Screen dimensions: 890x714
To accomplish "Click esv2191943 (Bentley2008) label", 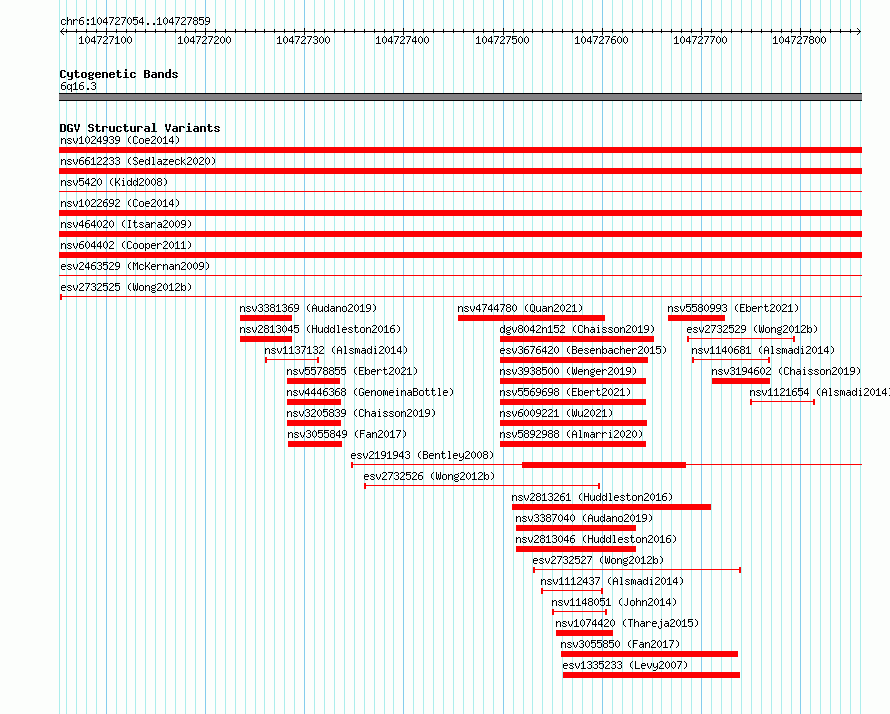I will tap(422, 455).
